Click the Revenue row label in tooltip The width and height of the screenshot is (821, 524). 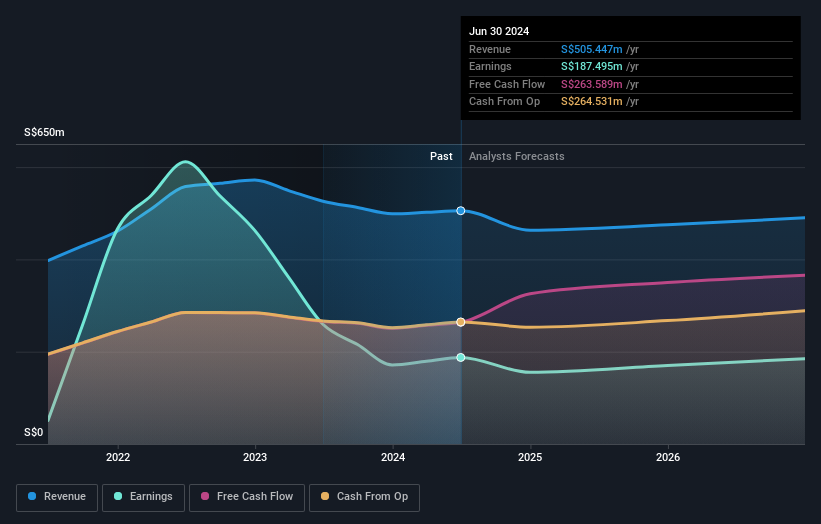[x=490, y=49]
